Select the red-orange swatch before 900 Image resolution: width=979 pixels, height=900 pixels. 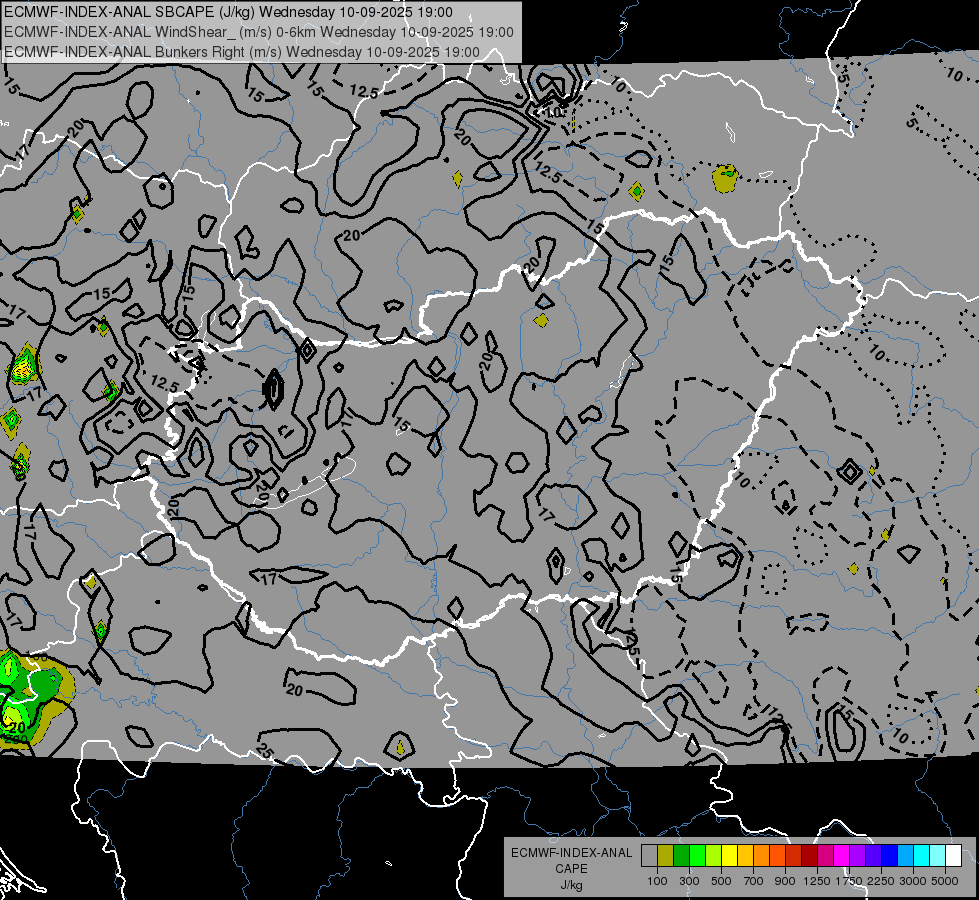click(777, 856)
